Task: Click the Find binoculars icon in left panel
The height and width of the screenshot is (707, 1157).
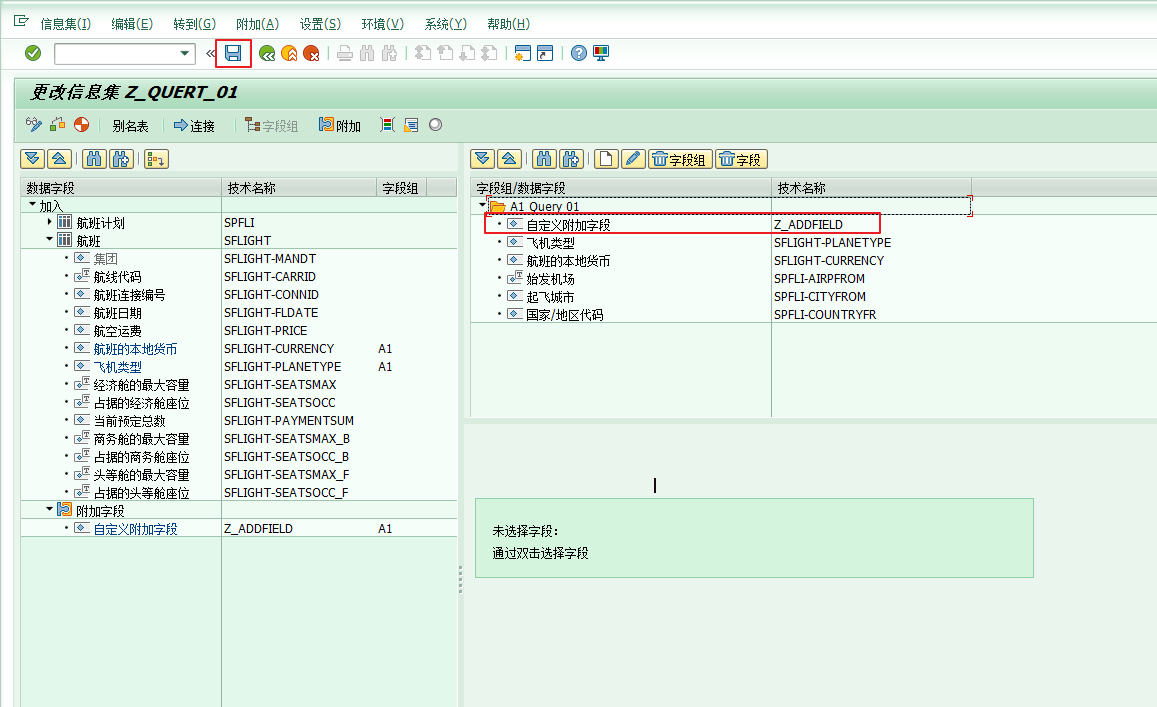Action: (94, 158)
